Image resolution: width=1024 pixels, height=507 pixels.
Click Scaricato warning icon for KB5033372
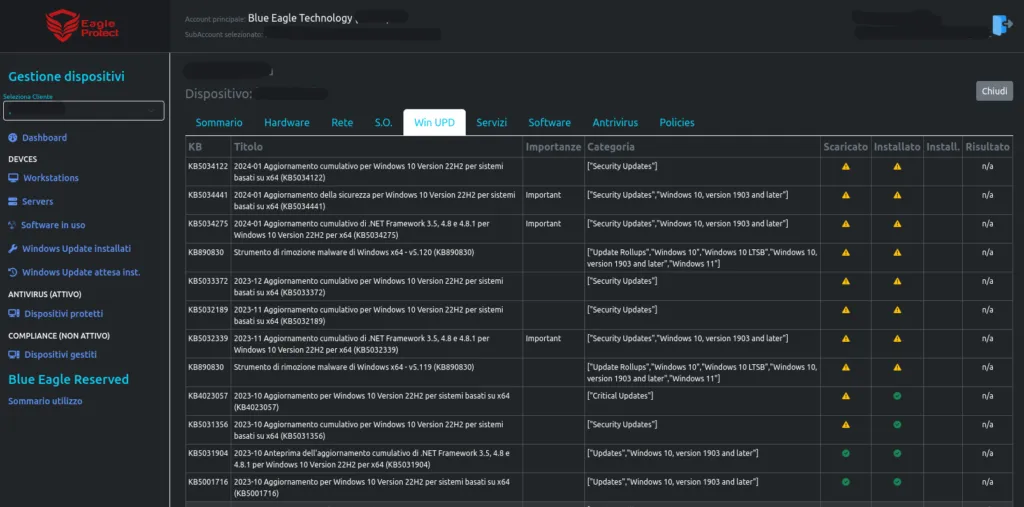(846, 281)
